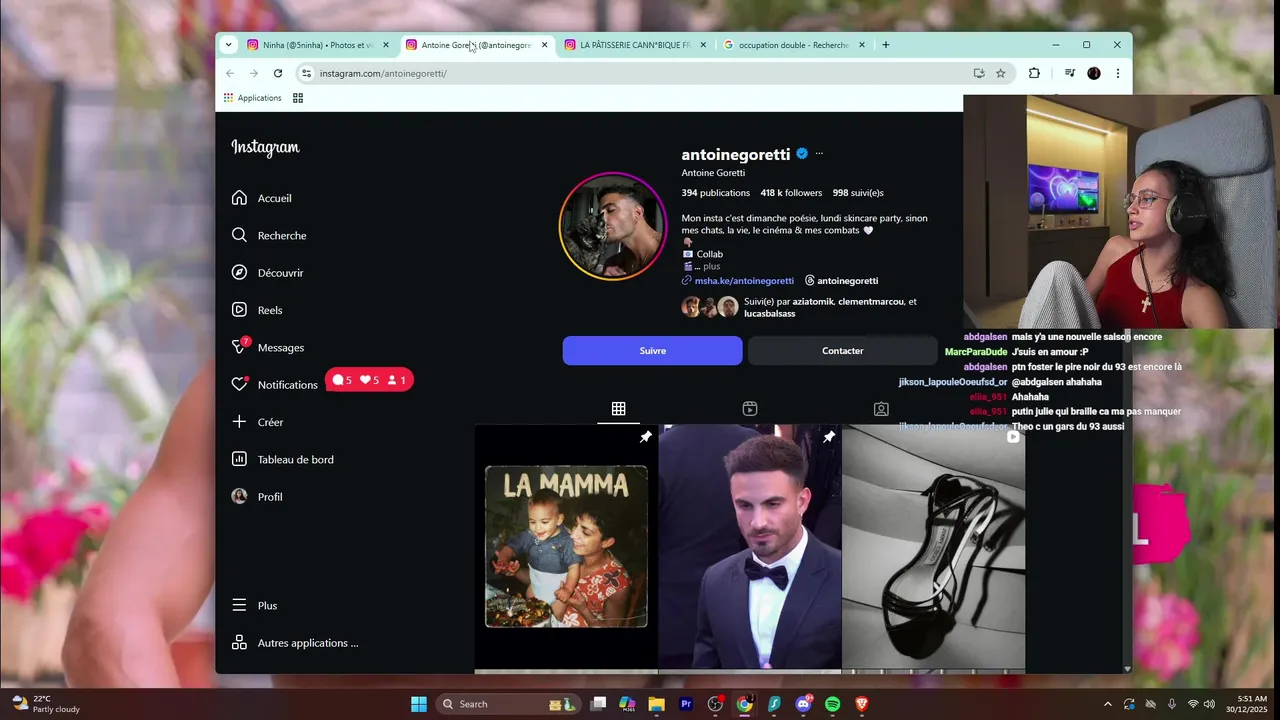Close the Ninha browser tab
Viewport: 1280px width, 720px height.
[386, 45]
